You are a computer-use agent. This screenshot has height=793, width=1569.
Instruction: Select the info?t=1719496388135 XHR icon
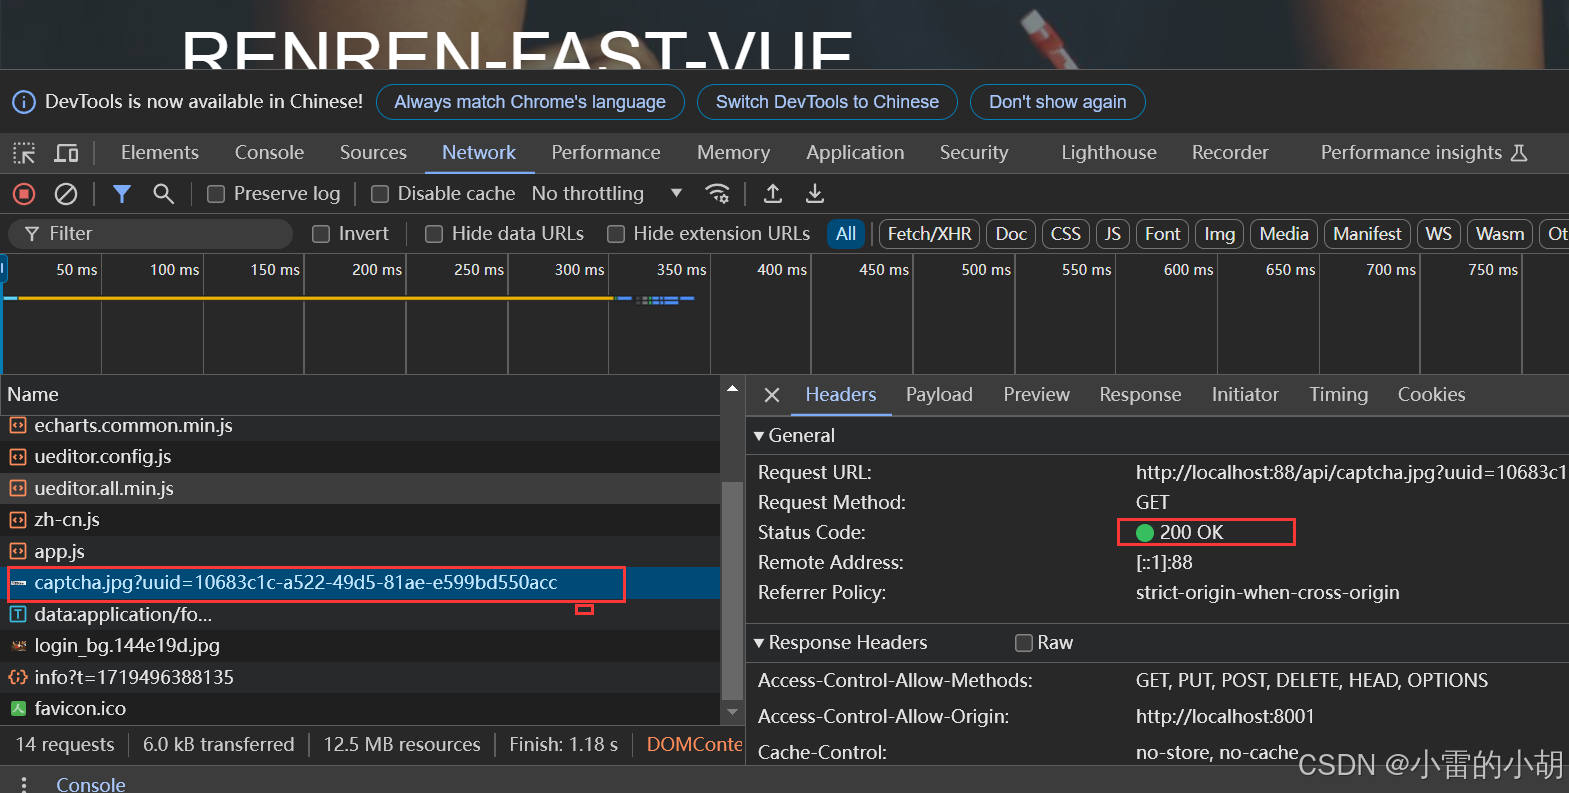click(18, 678)
